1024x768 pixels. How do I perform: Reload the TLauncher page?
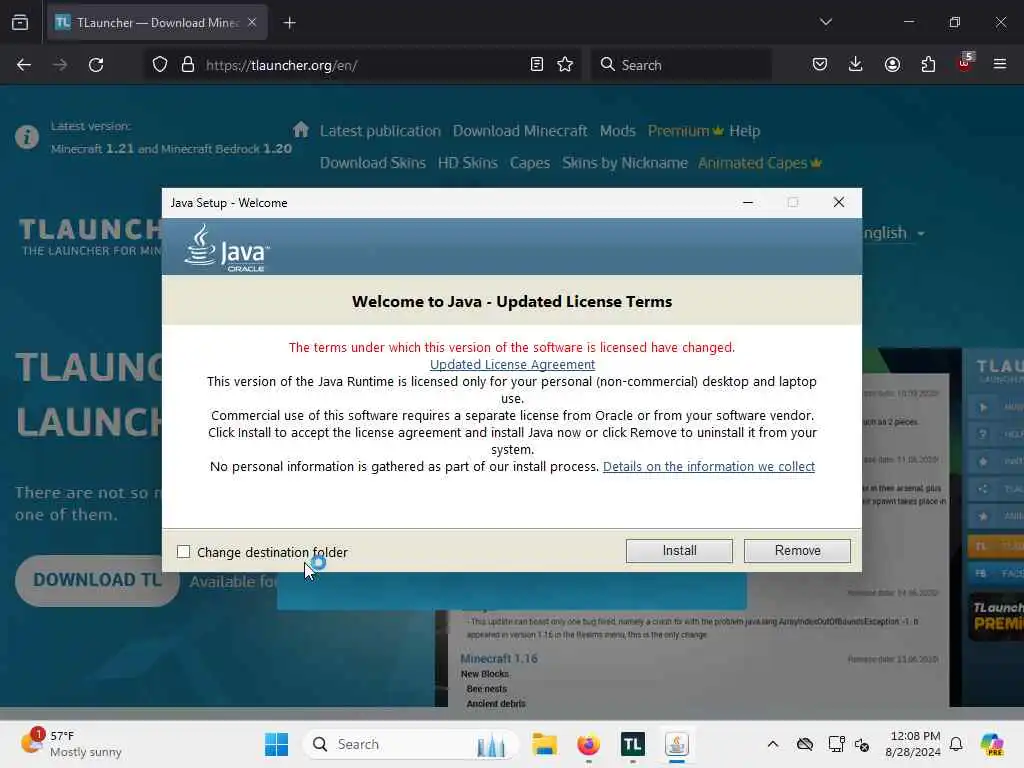tap(96, 65)
